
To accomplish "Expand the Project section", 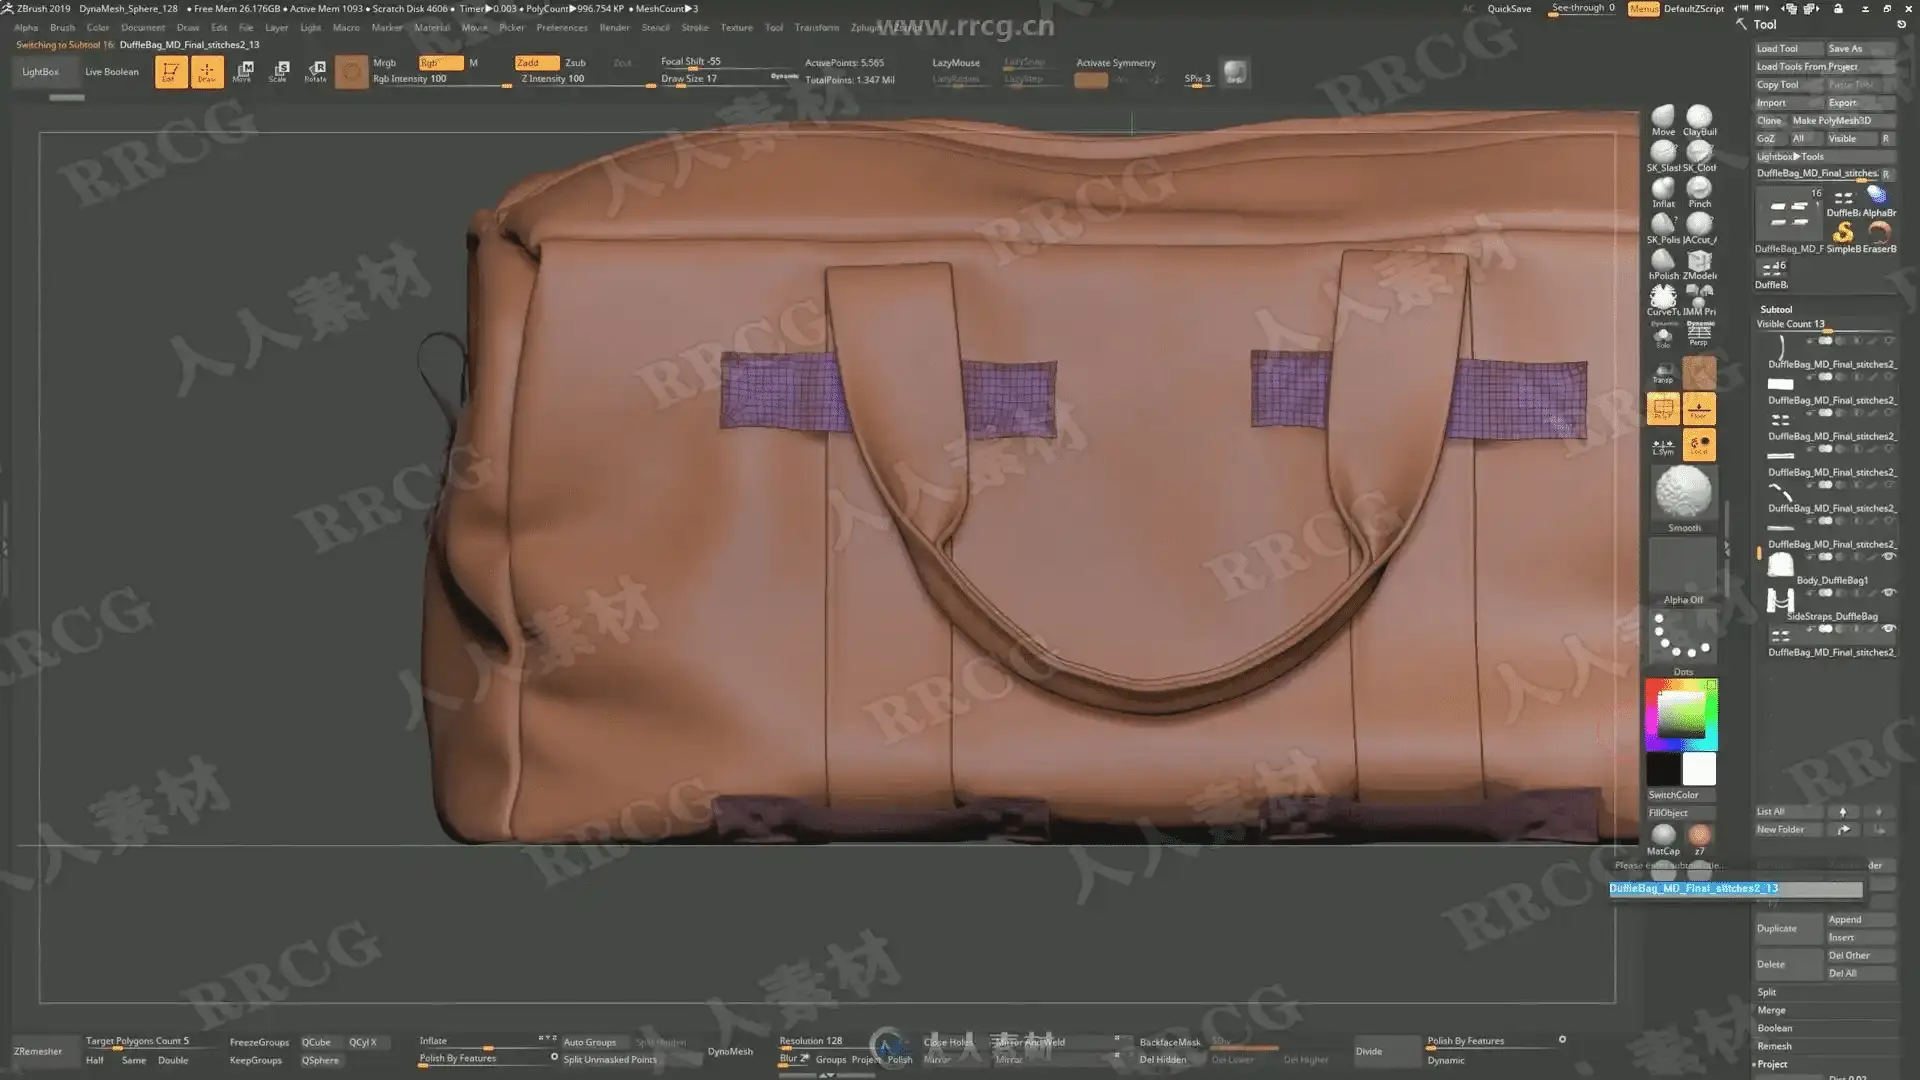I will coord(1772,1064).
